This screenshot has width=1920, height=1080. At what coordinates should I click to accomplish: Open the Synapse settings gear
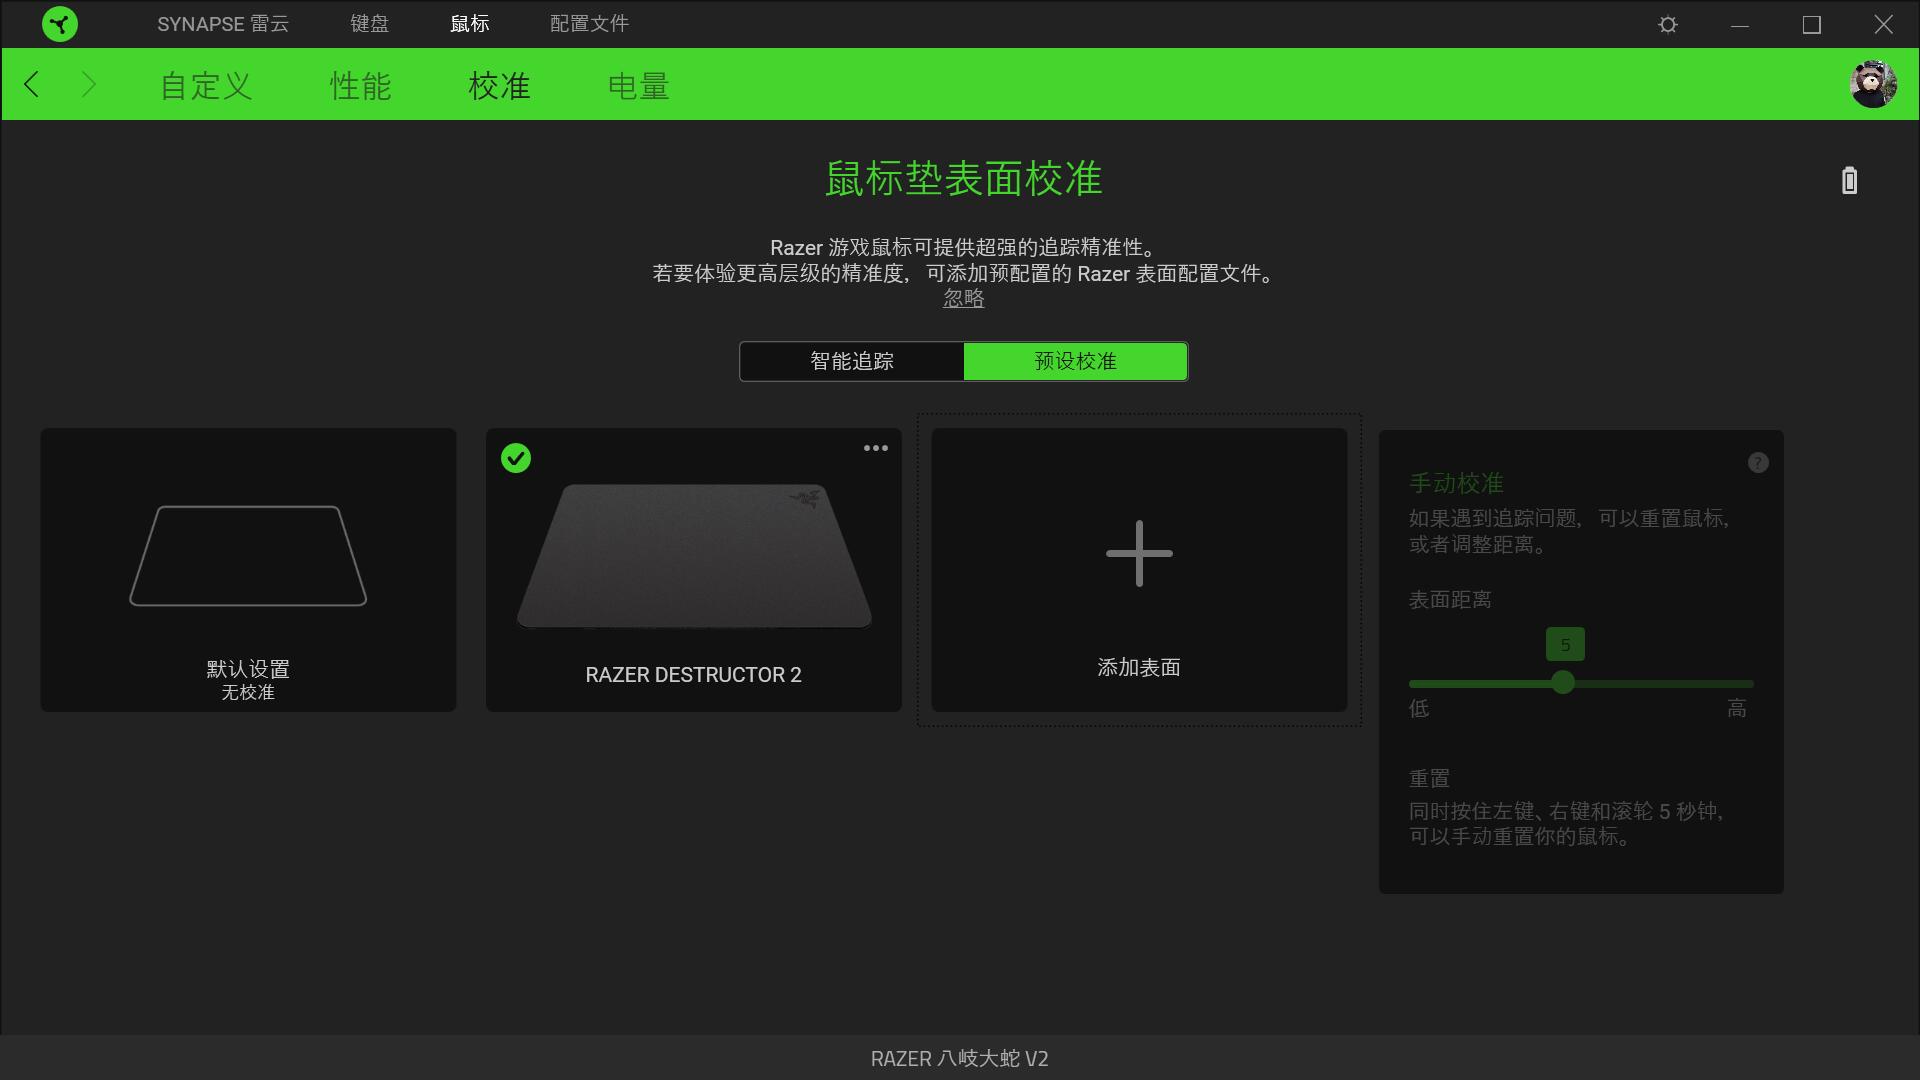point(1668,23)
